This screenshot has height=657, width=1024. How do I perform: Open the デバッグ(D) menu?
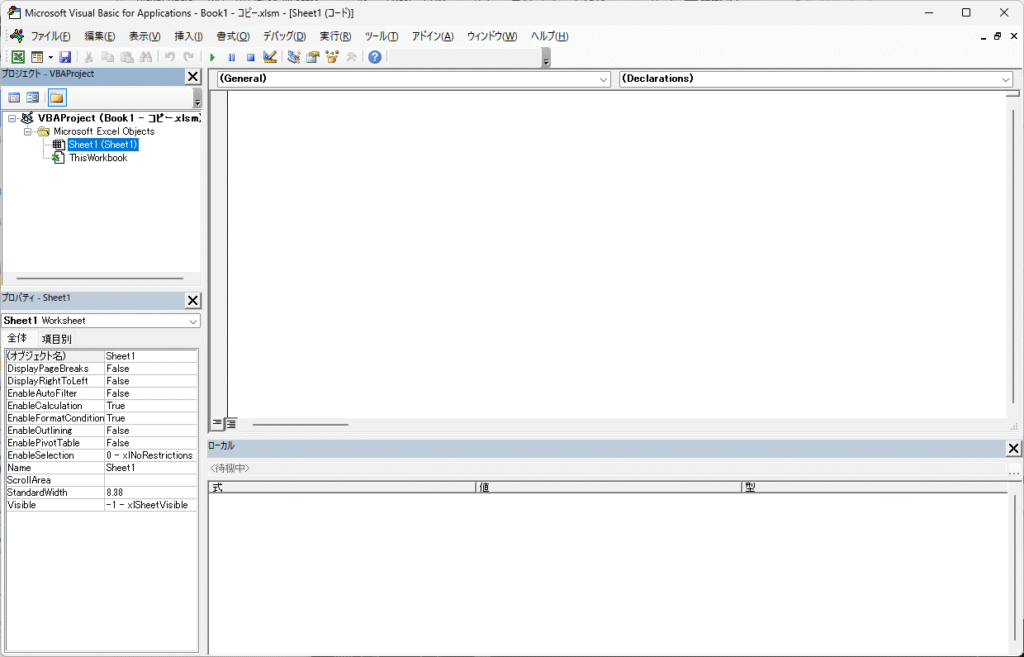[x=284, y=36]
